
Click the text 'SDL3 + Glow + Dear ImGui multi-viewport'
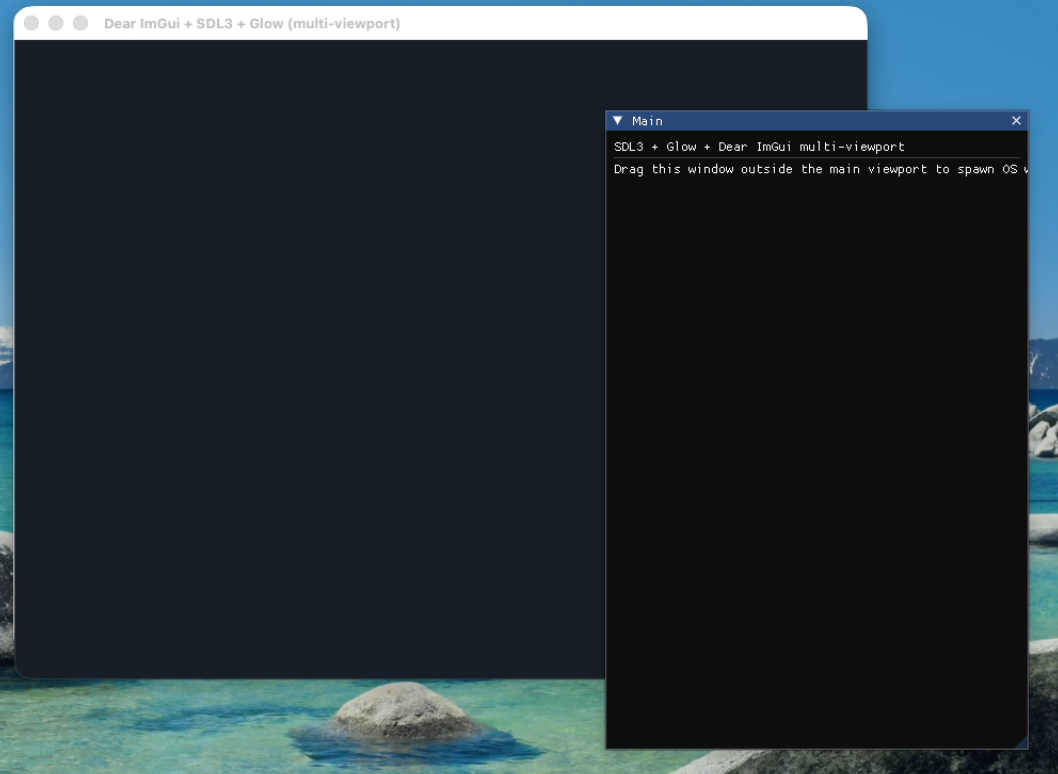[759, 146]
